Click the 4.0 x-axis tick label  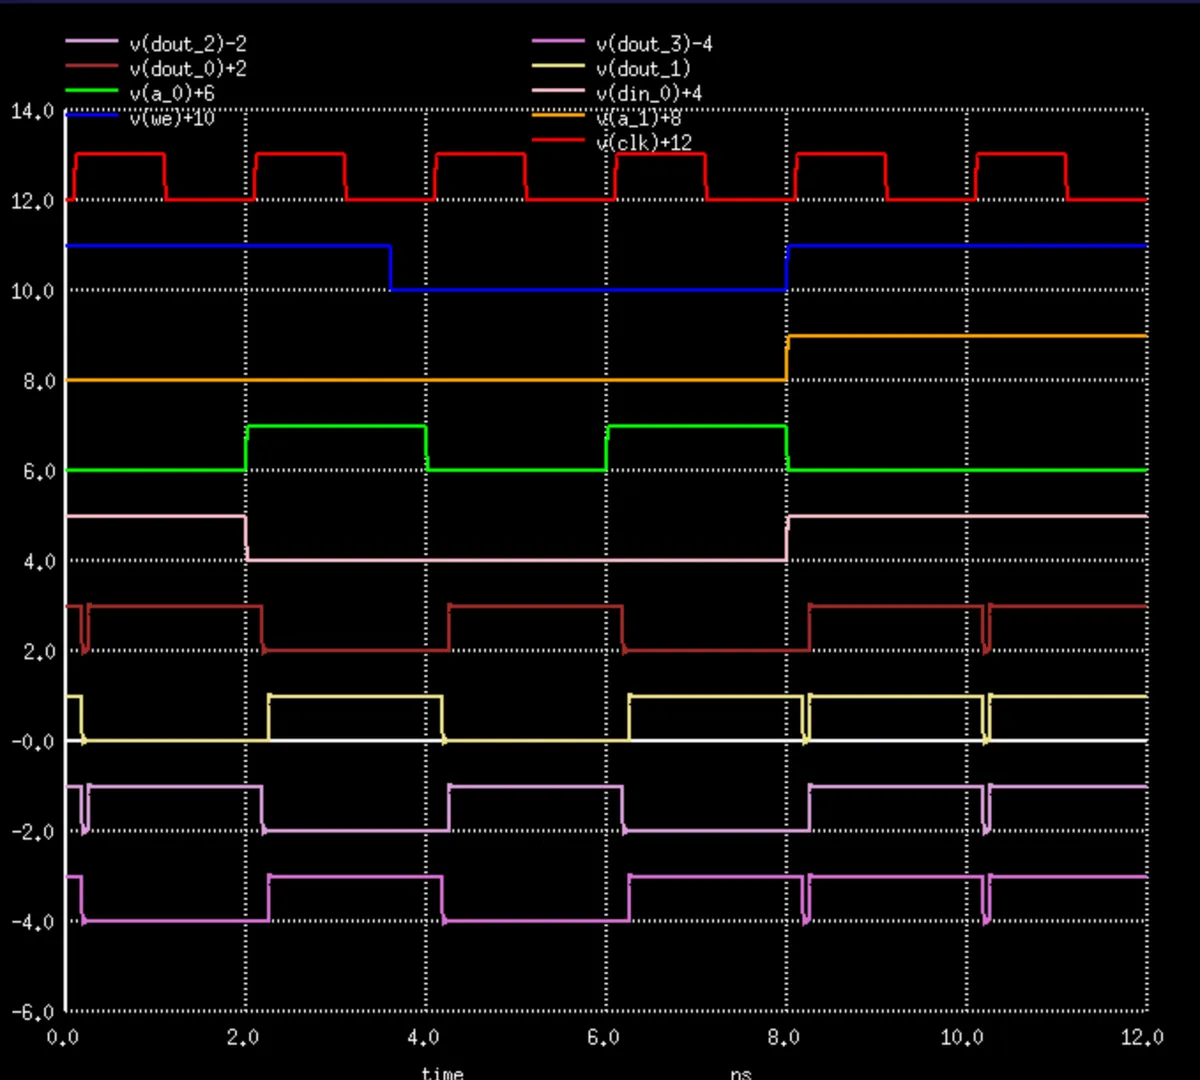click(423, 1037)
